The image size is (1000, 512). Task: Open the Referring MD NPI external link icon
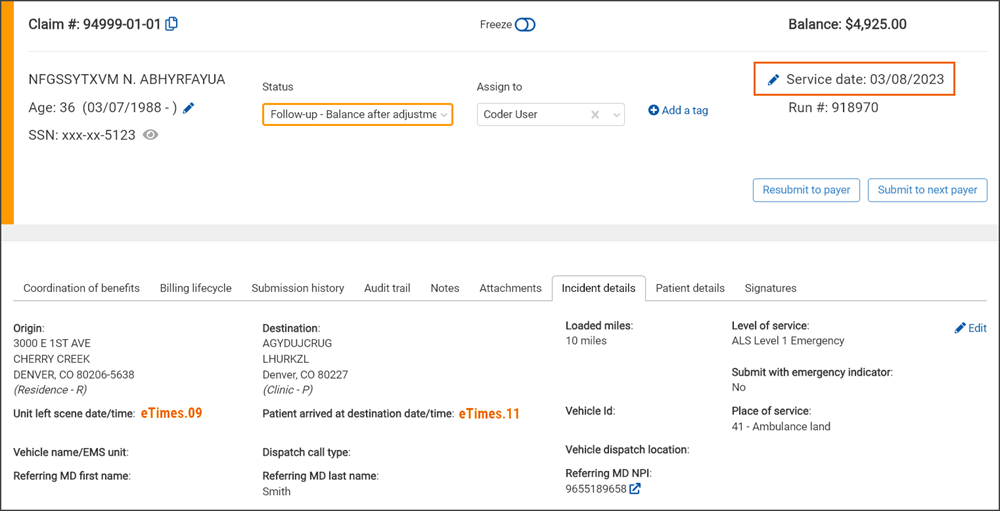point(634,489)
